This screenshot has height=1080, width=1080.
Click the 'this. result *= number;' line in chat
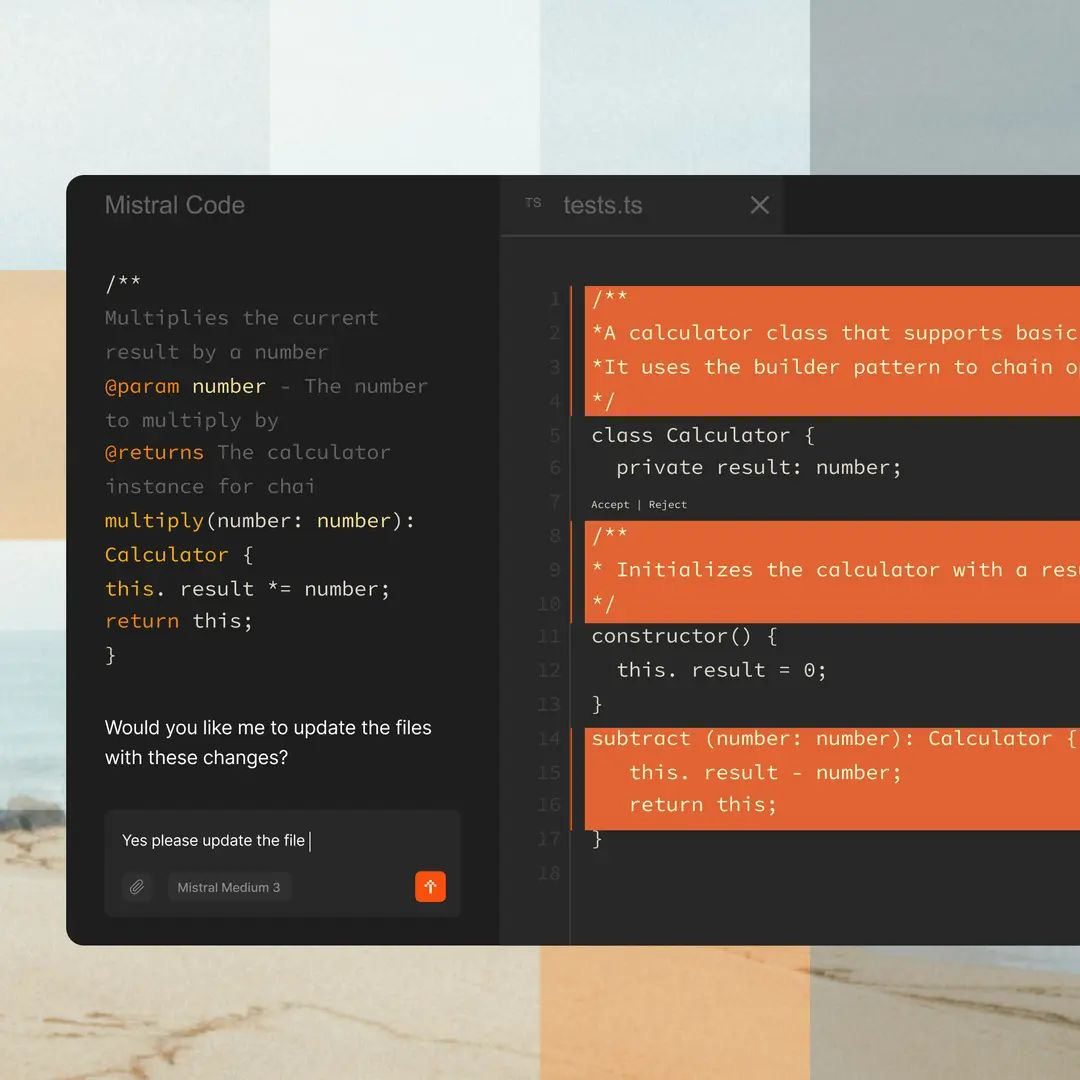247,589
